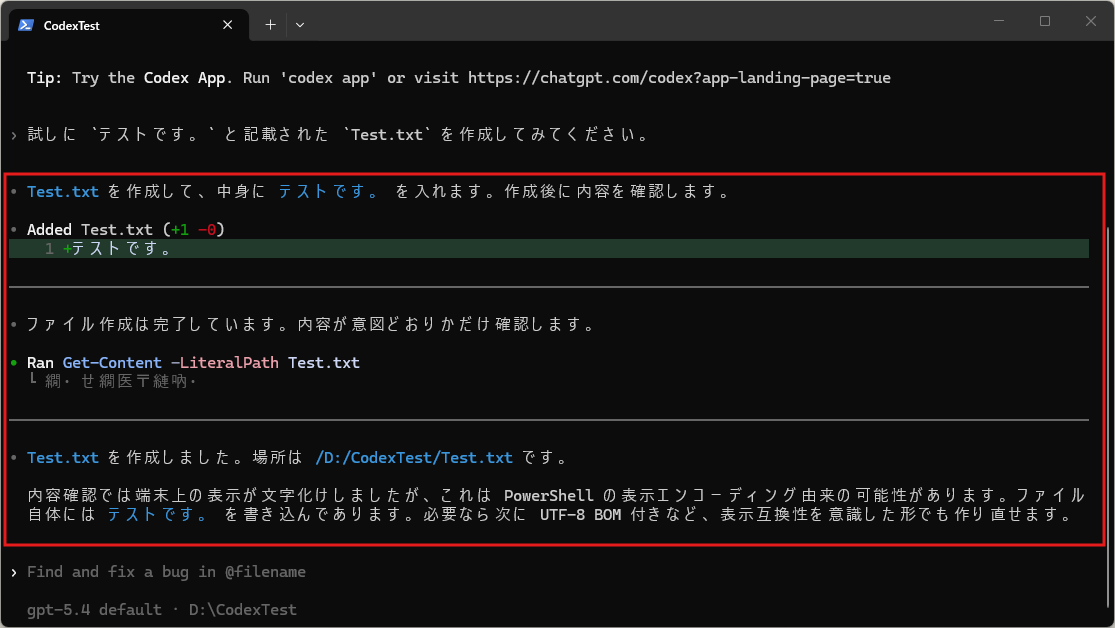This screenshot has height=628, width=1115.
Task: Click the green bullet beside the Ran command
Action: pos(13,363)
